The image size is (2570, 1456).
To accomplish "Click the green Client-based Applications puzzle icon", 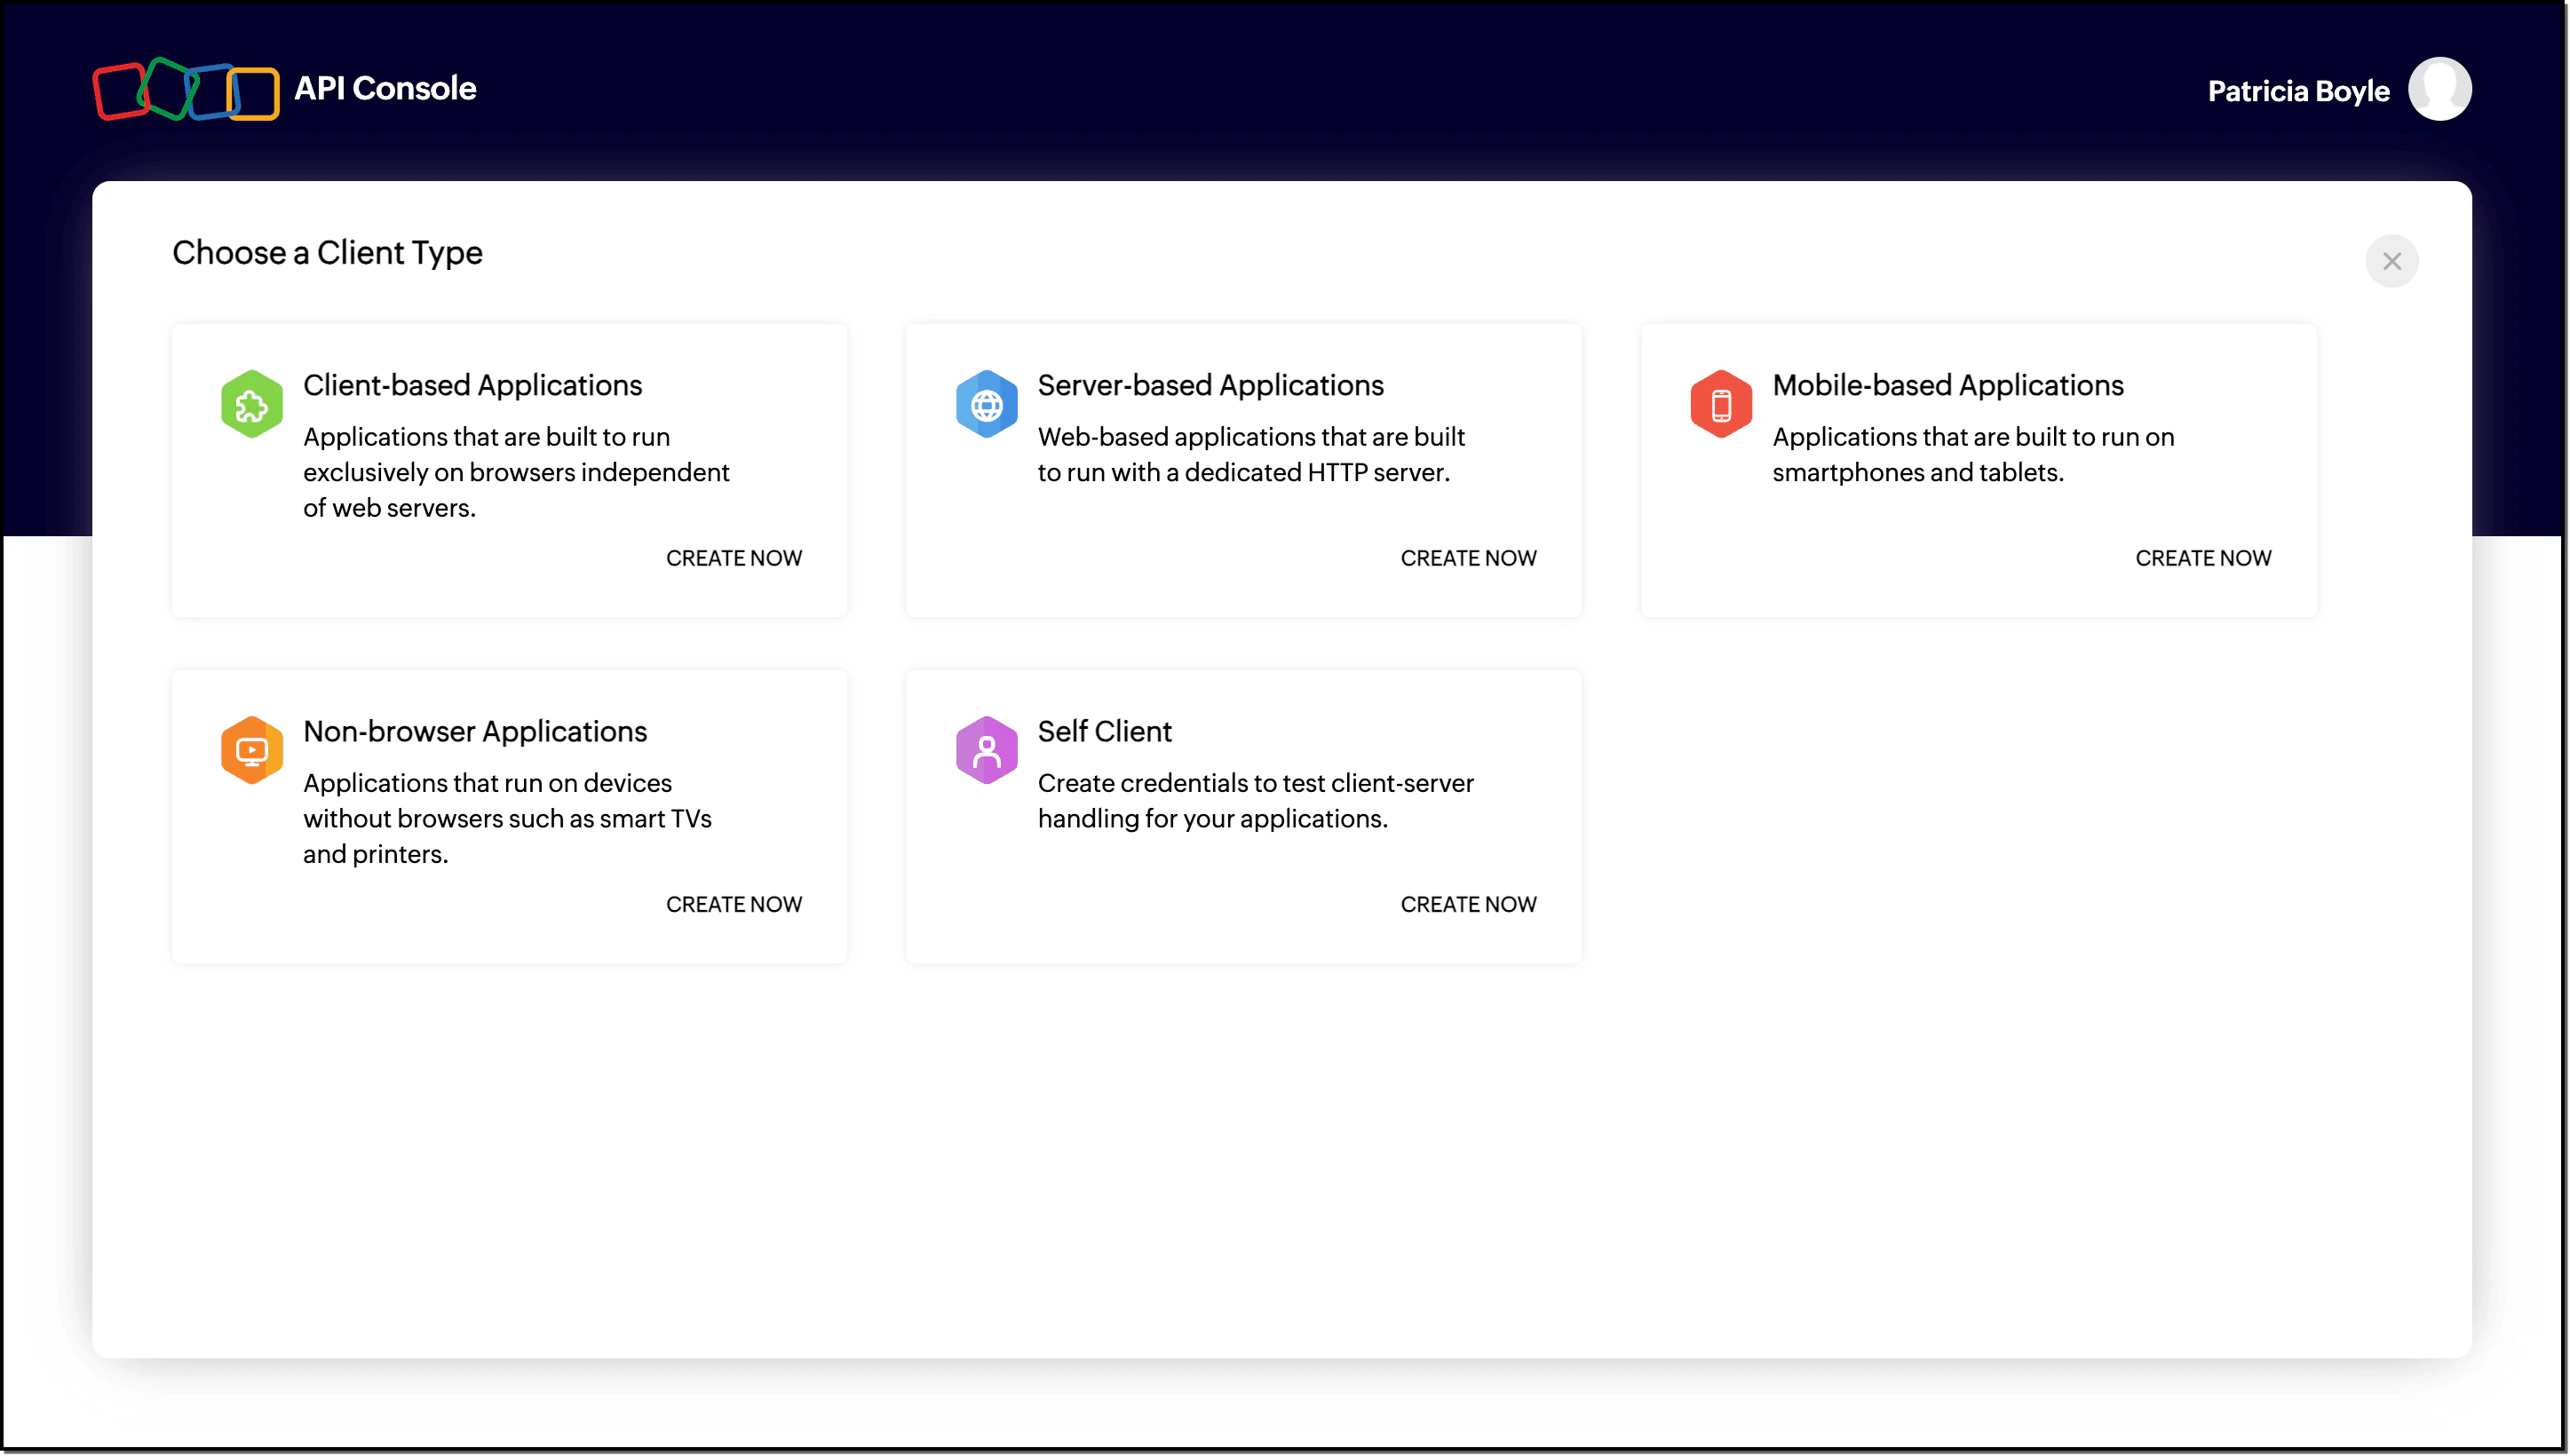I will (251, 404).
